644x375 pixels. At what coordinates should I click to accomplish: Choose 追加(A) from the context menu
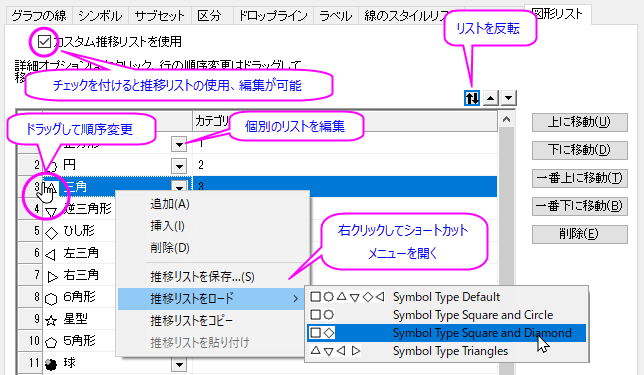tap(170, 204)
